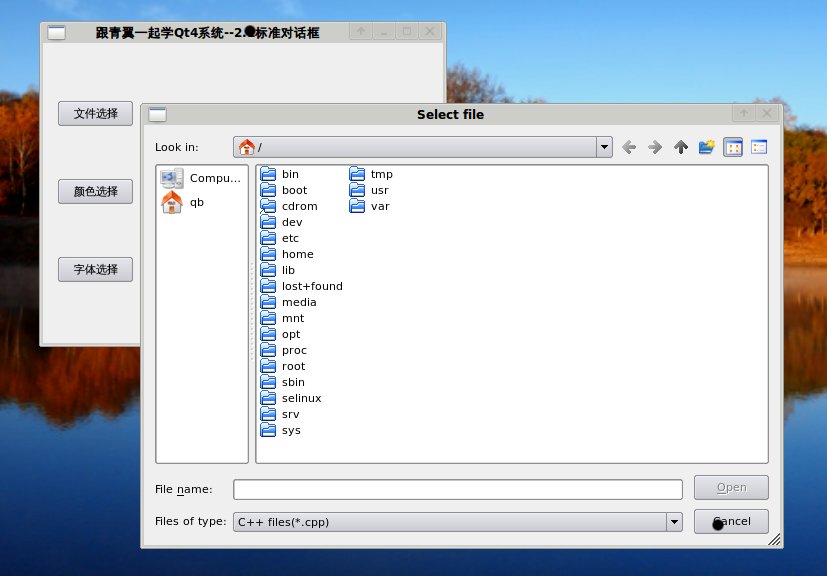Open the Look in path dropdown
This screenshot has height=576, width=827.
click(604, 147)
